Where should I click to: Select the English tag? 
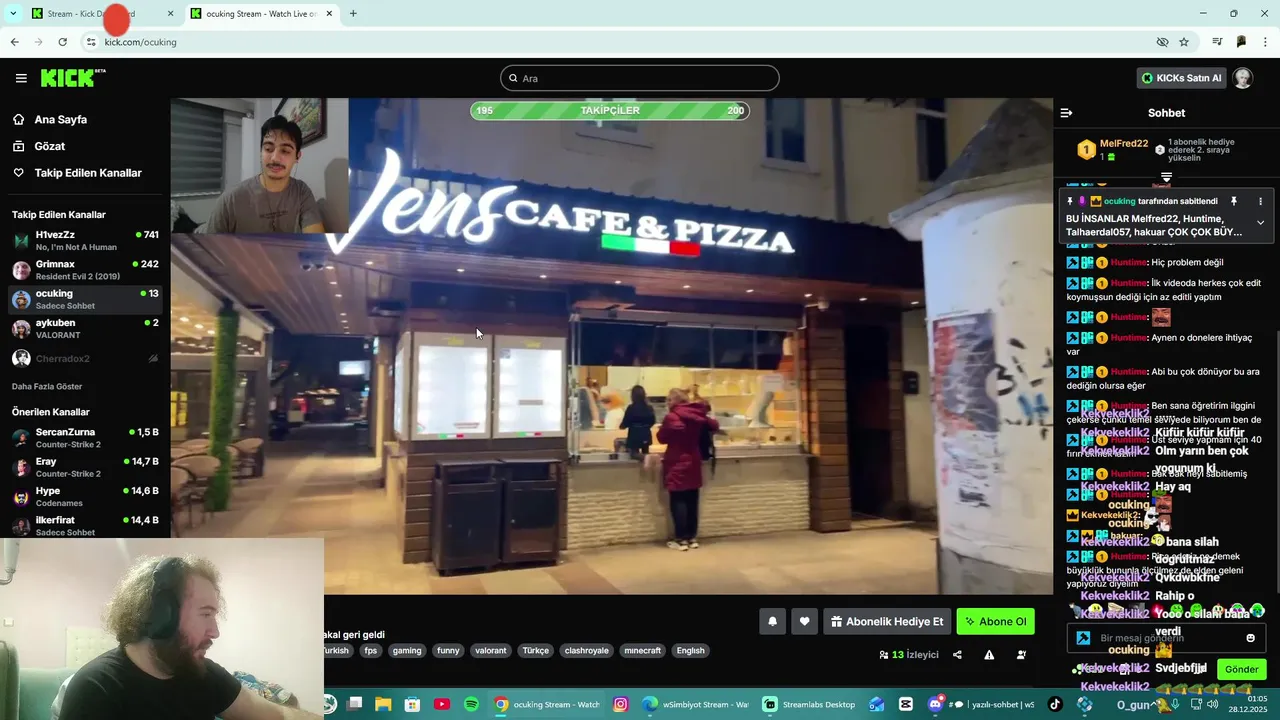tap(691, 650)
